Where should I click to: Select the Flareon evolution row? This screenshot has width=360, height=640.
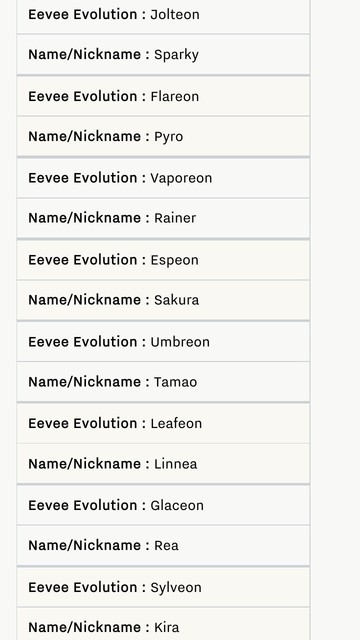(163, 96)
